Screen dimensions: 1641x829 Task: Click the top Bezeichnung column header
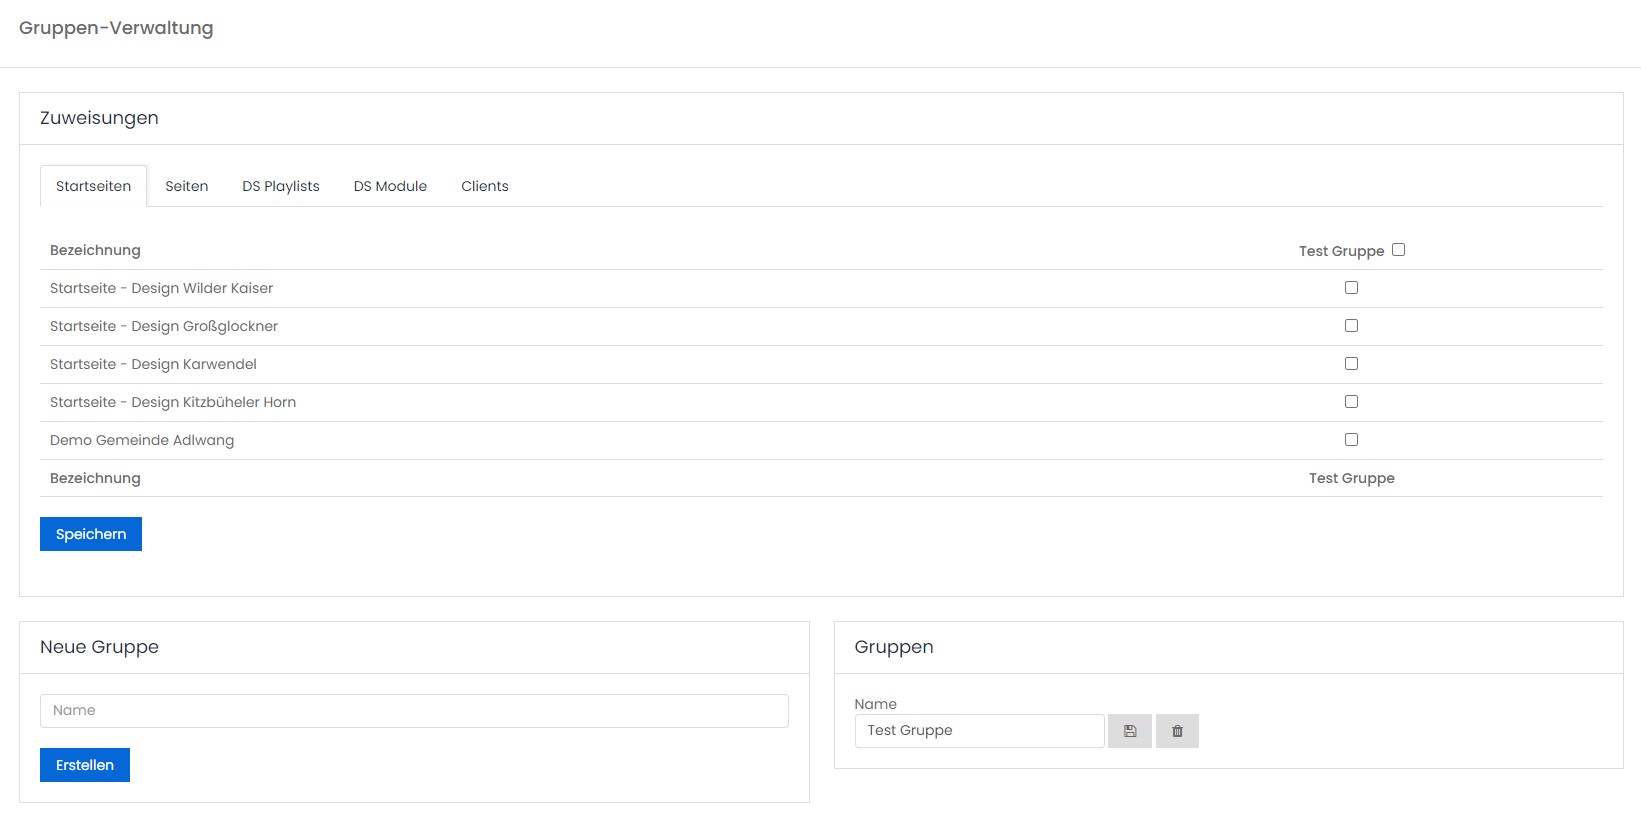pos(95,250)
